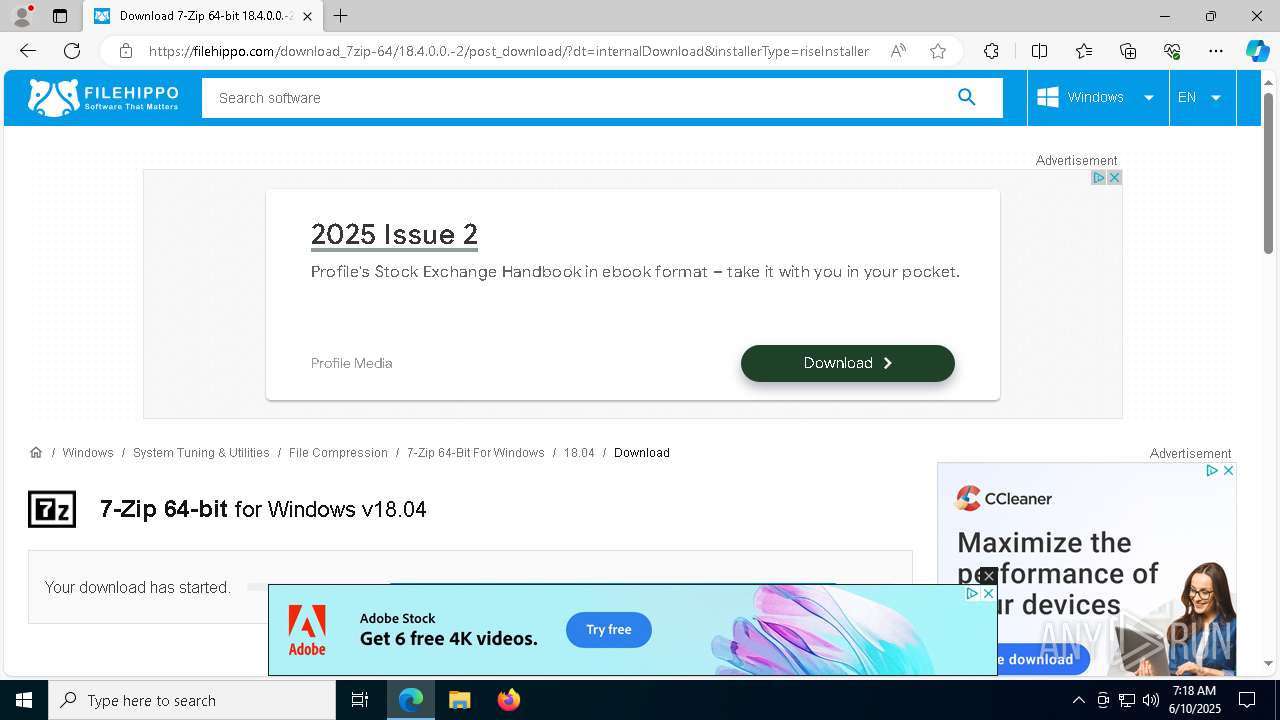Click scrollbar down arrow
Image resolution: width=1280 pixels, height=720 pixels.
point(1268,663)
